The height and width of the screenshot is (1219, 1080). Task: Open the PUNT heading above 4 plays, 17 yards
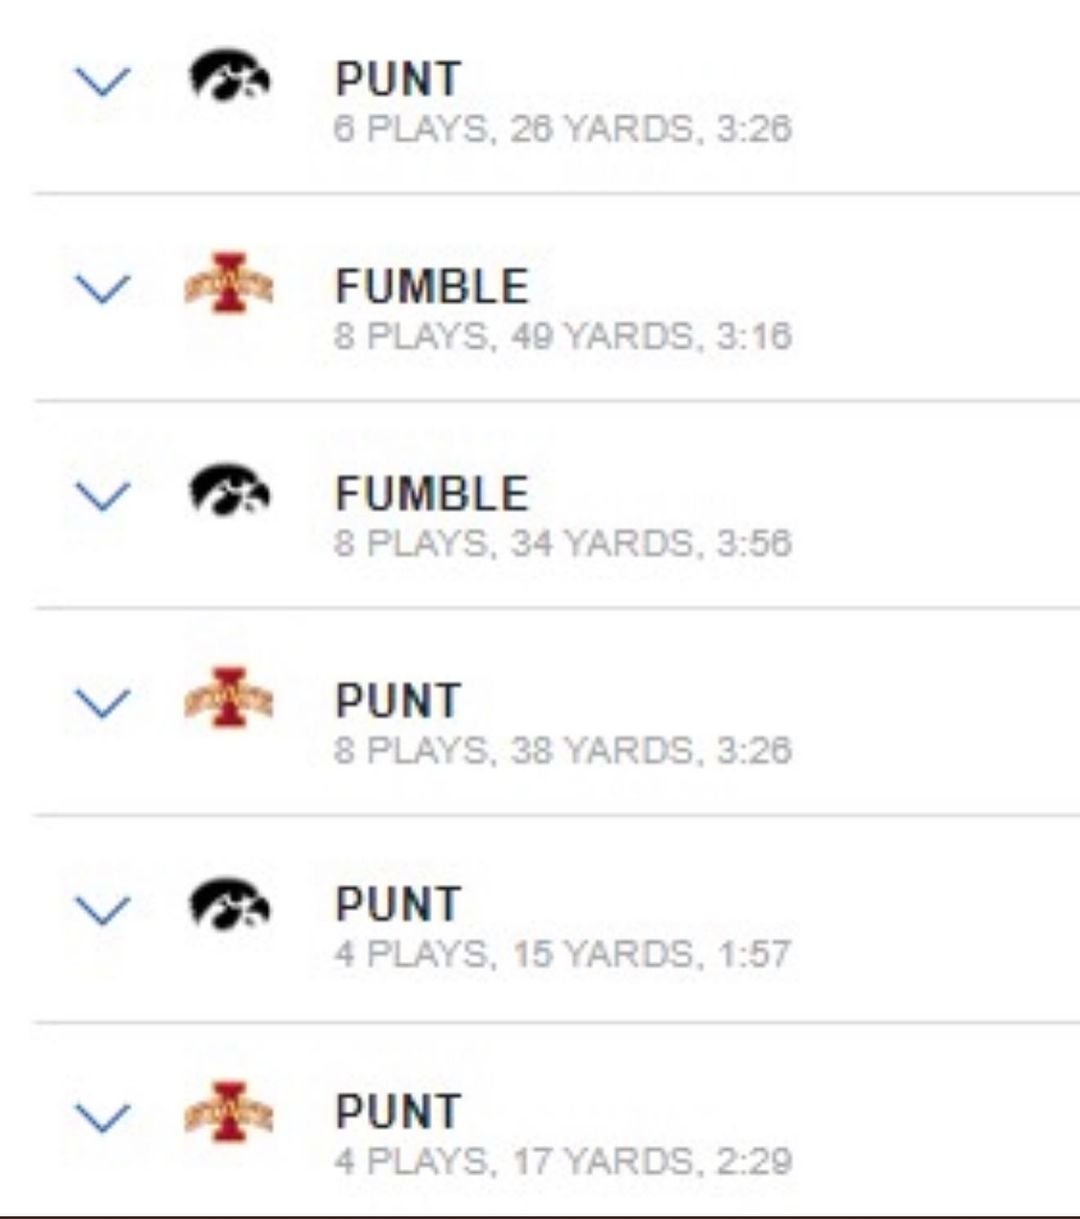click(398, 1112)
